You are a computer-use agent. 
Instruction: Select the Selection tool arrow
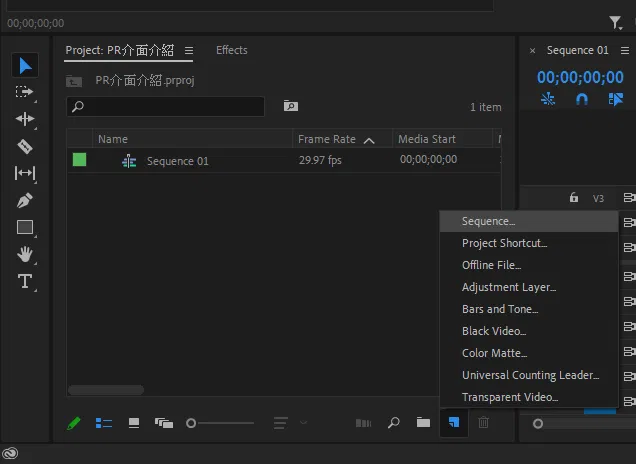coord(25,65)
